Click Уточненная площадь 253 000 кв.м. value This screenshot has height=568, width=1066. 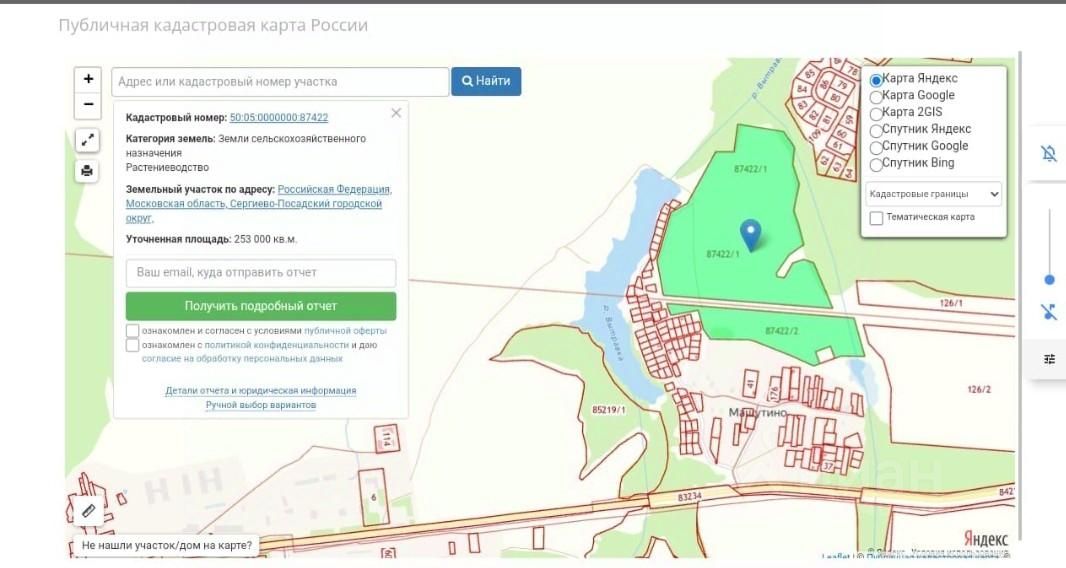pyautogui.click(x=266, y=239)
